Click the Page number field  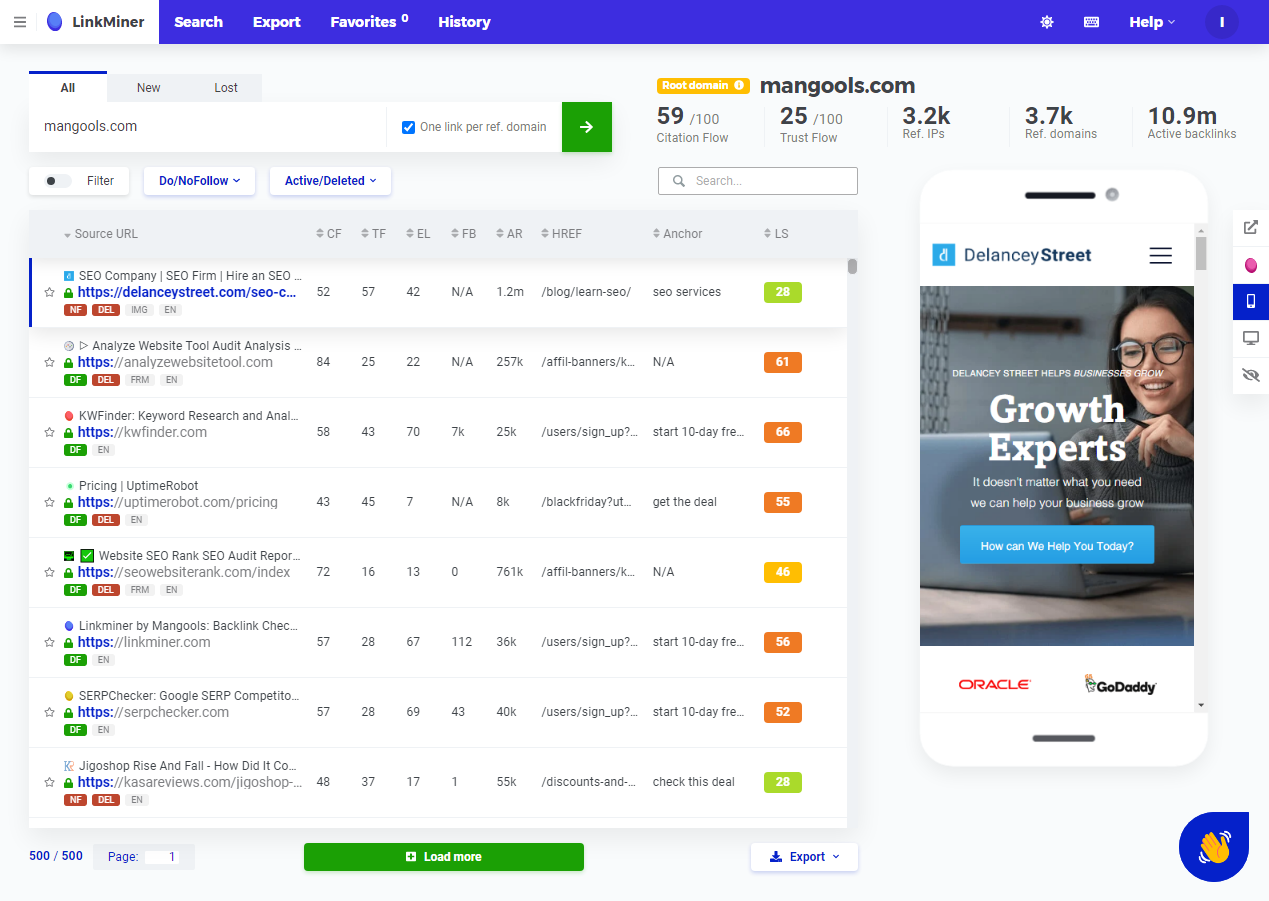pos(163,857)
